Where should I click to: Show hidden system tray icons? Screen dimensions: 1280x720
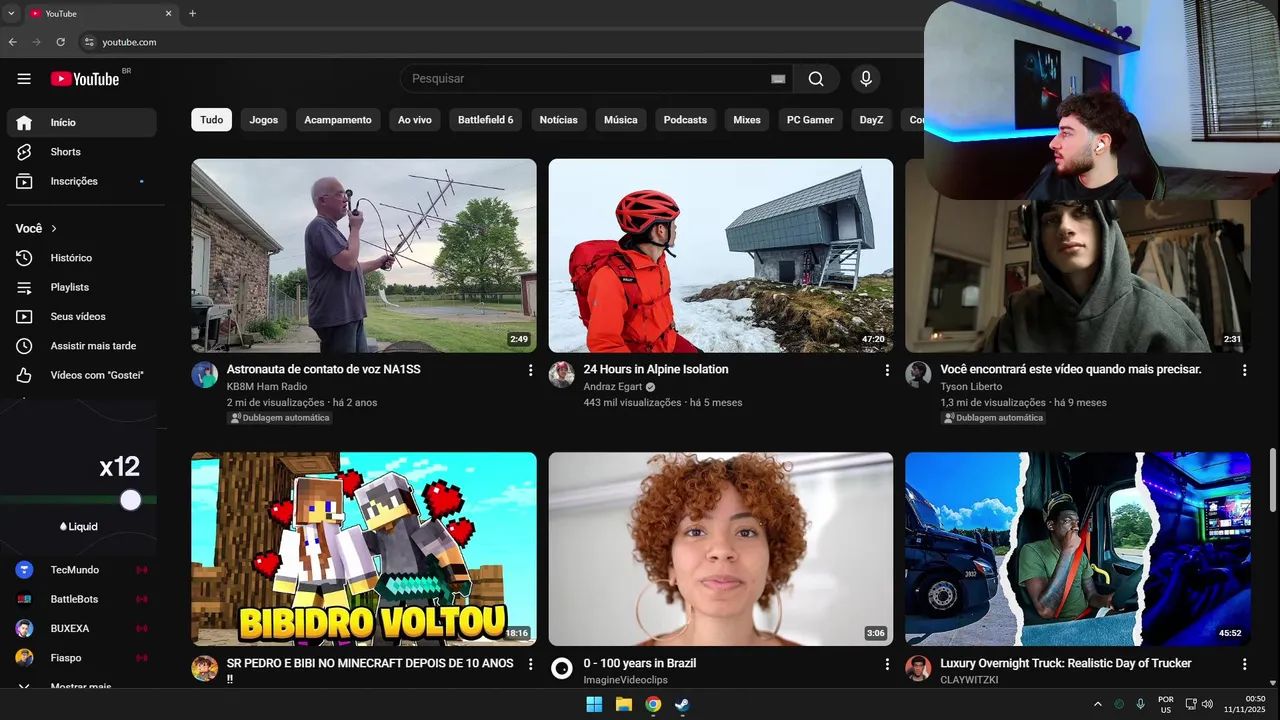[1097, 704]
